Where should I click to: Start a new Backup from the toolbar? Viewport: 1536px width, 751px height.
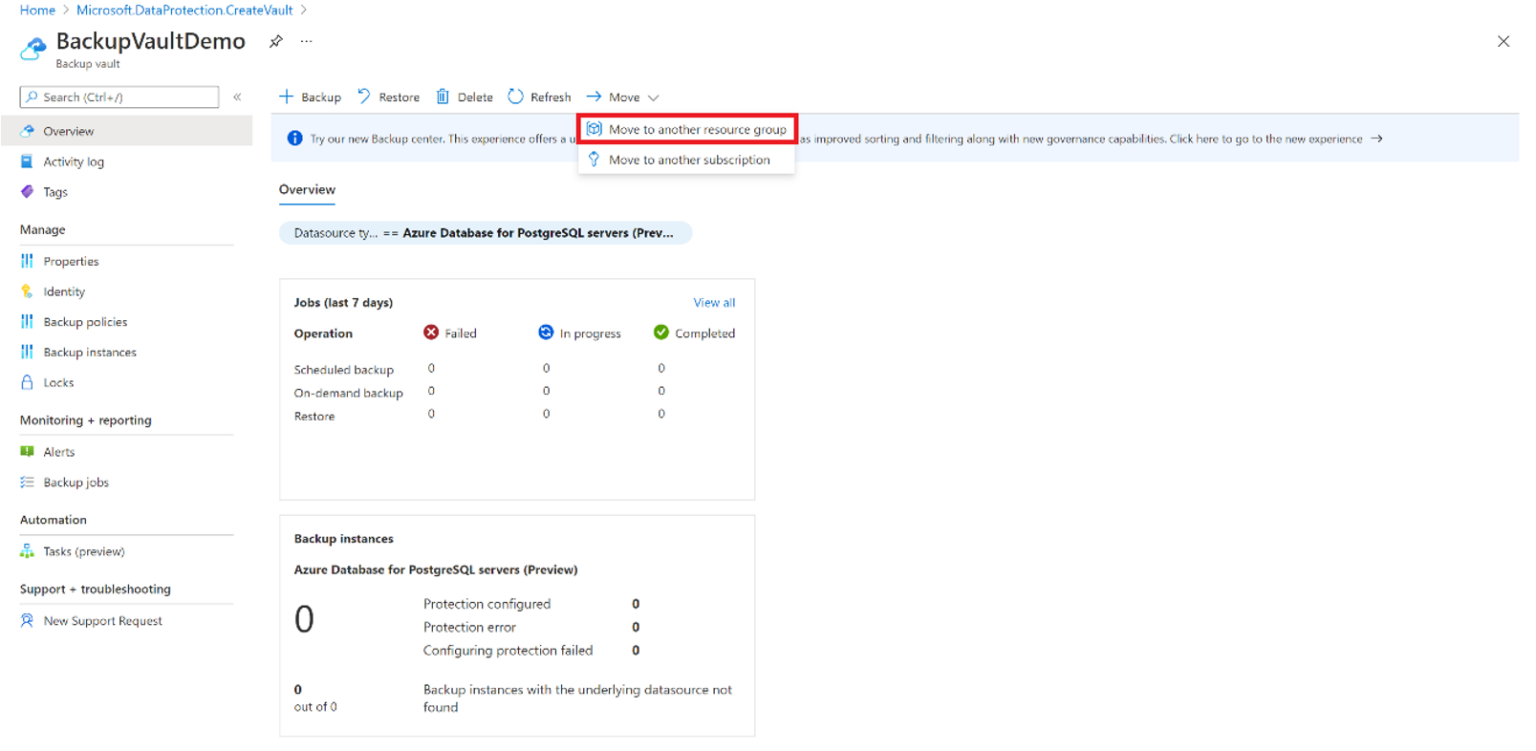coord(310,96)
